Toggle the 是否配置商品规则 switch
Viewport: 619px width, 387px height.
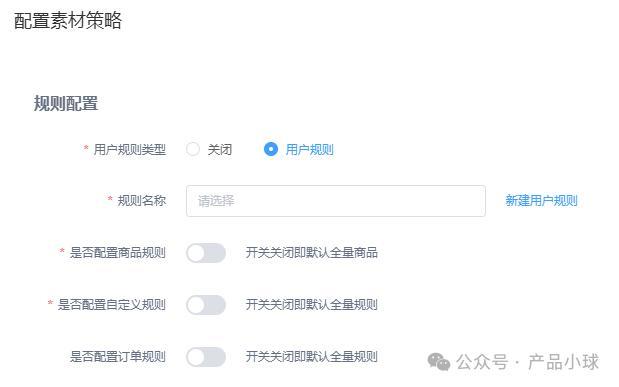click(x=206, y=253)
